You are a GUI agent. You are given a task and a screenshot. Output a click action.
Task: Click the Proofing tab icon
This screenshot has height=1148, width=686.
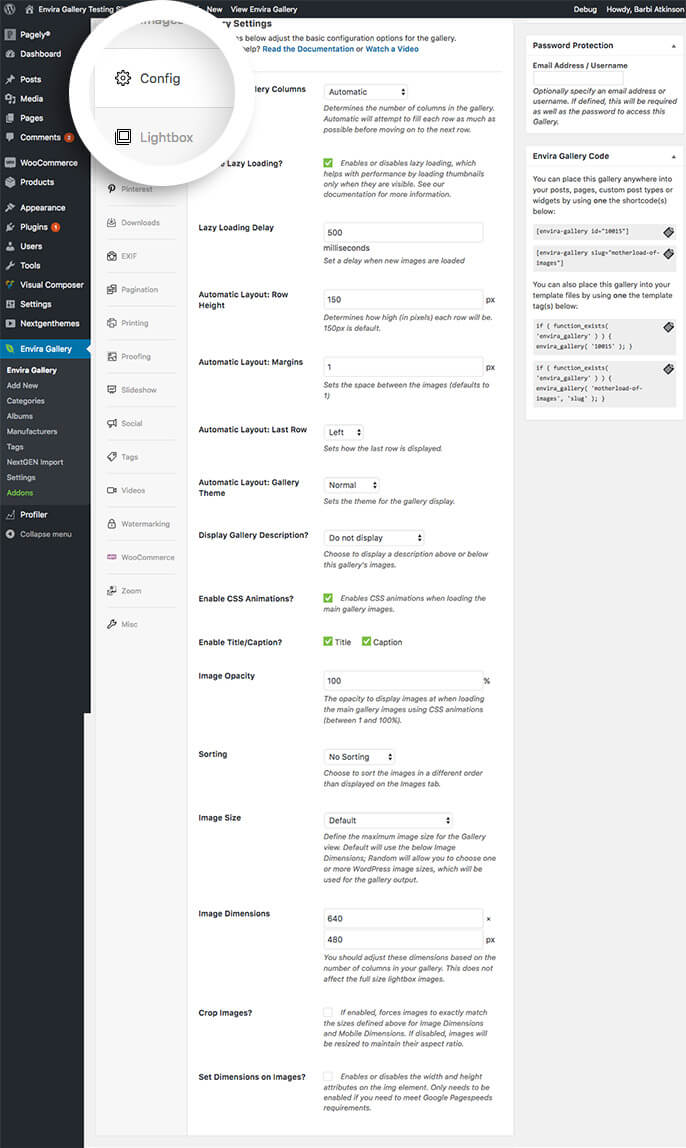tap(112, 357)
